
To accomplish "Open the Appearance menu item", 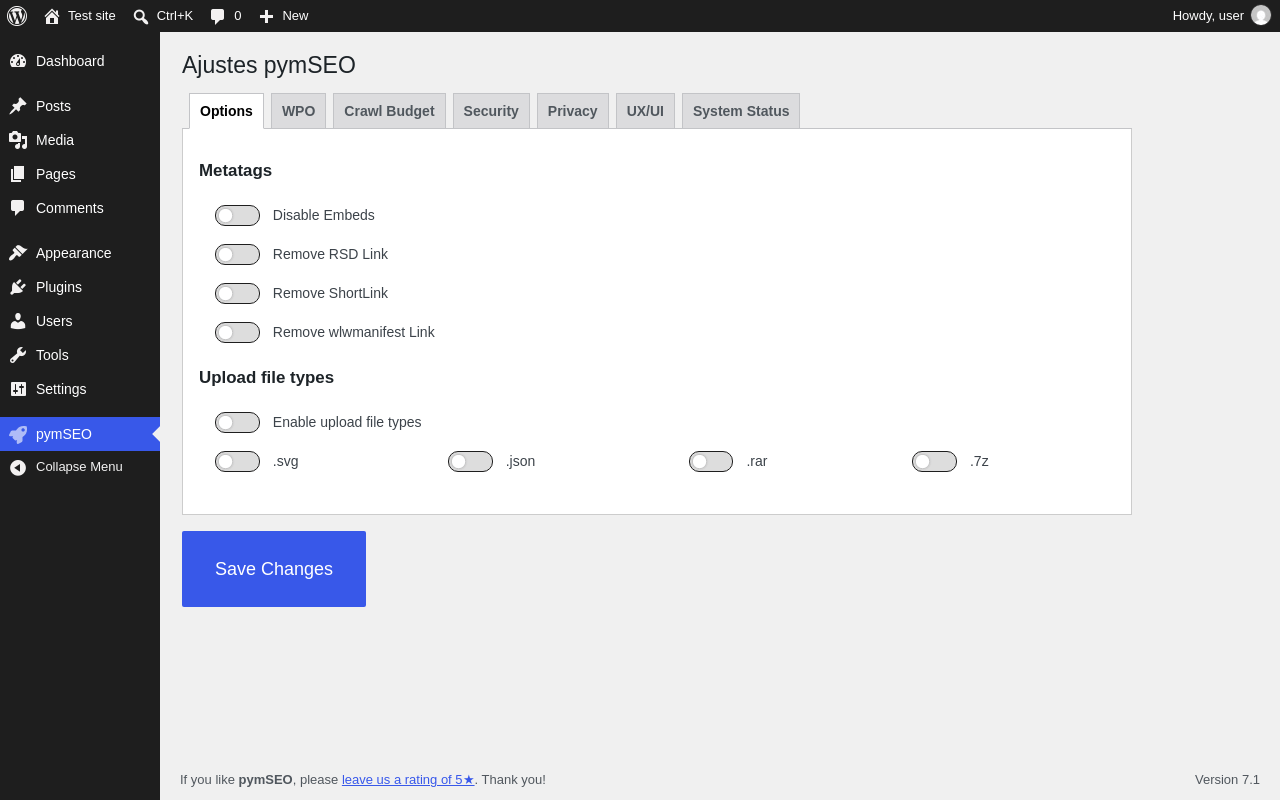I will coord(80,253).
